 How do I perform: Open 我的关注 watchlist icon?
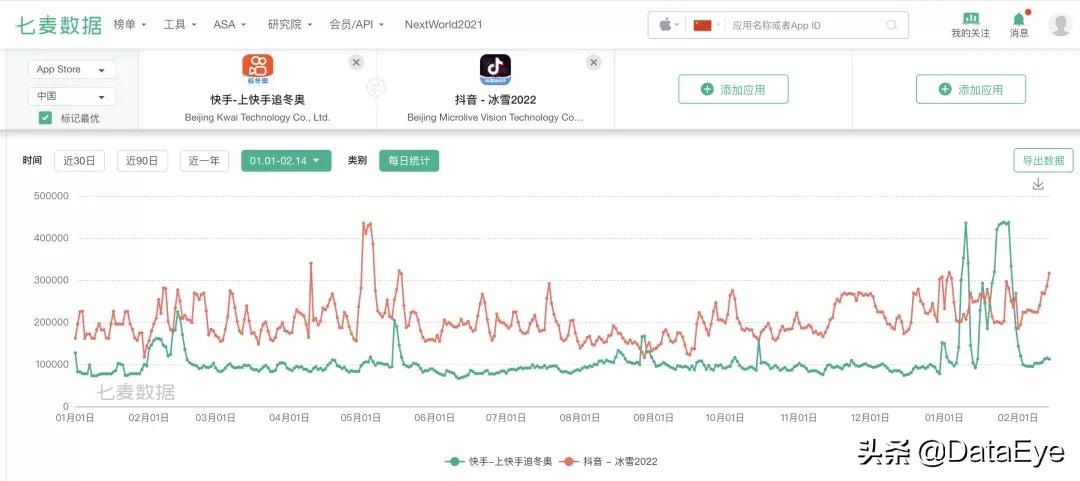pyautogui.click(x=970, y=25)
